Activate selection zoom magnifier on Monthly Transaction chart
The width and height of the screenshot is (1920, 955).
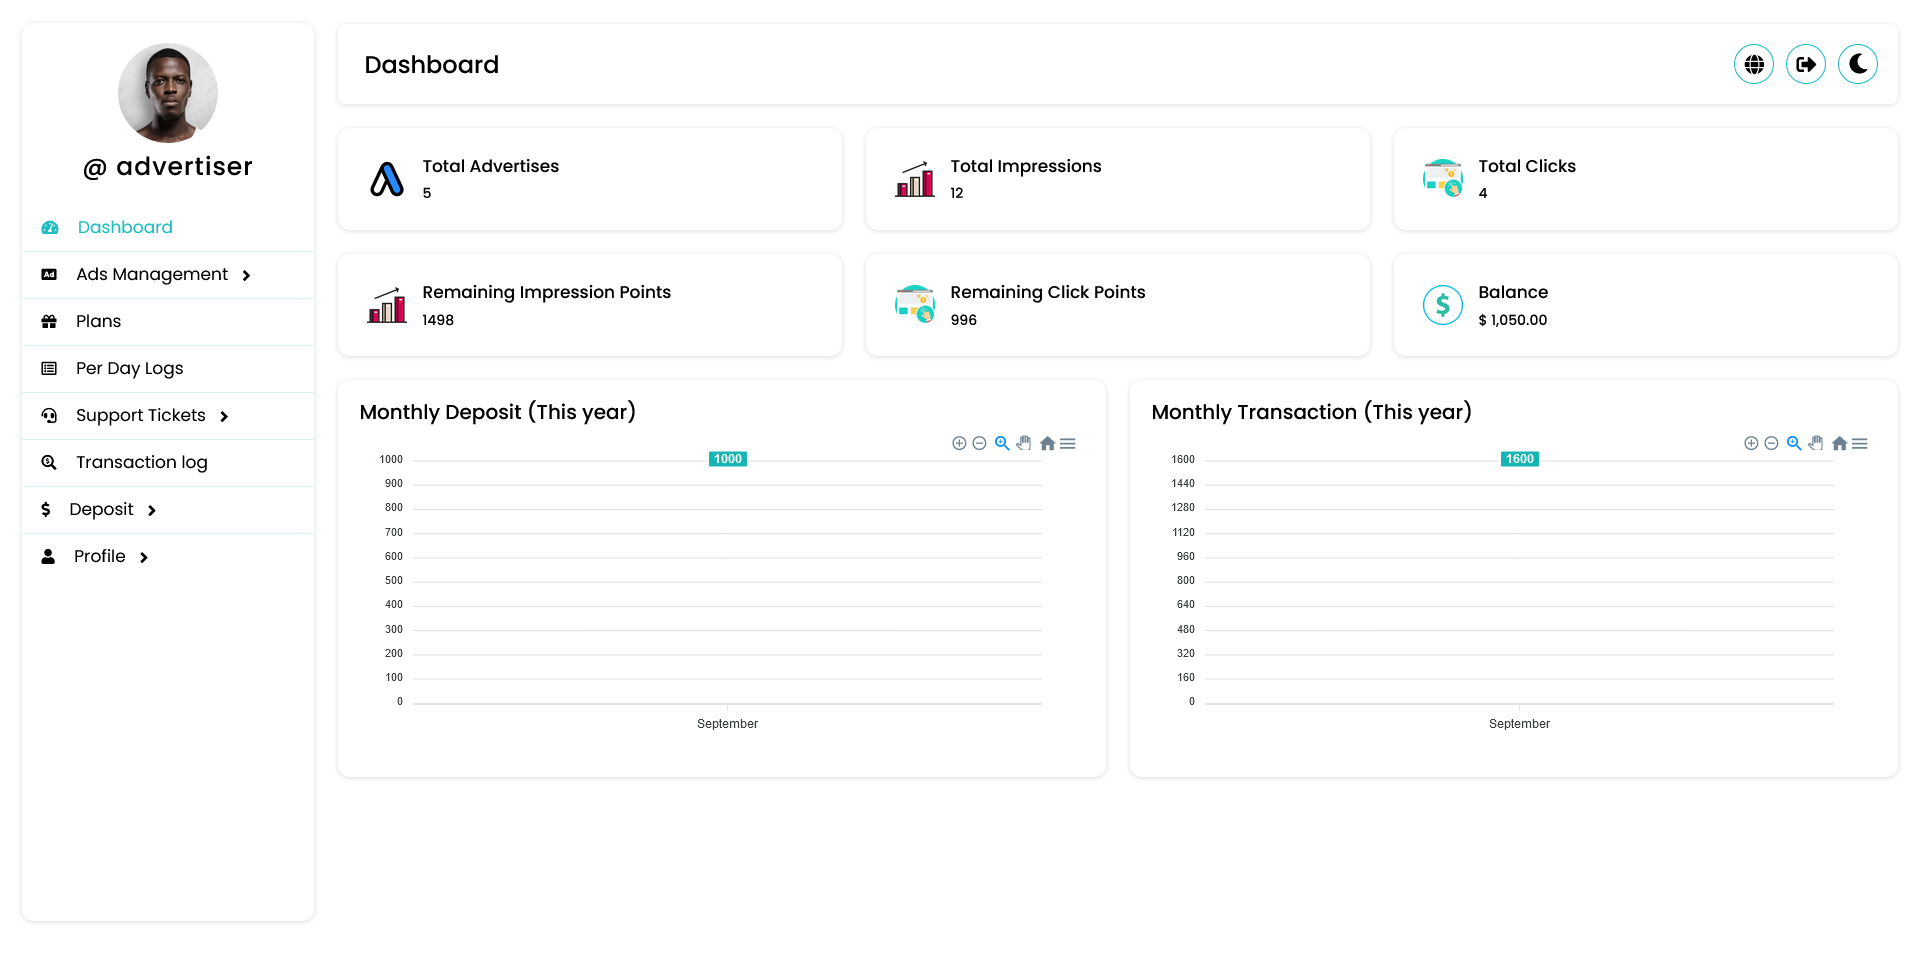[x=1794, y=443]
